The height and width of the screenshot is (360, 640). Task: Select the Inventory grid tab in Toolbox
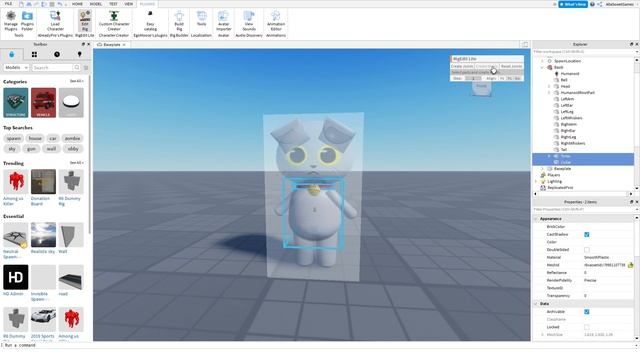pos(34,54)
